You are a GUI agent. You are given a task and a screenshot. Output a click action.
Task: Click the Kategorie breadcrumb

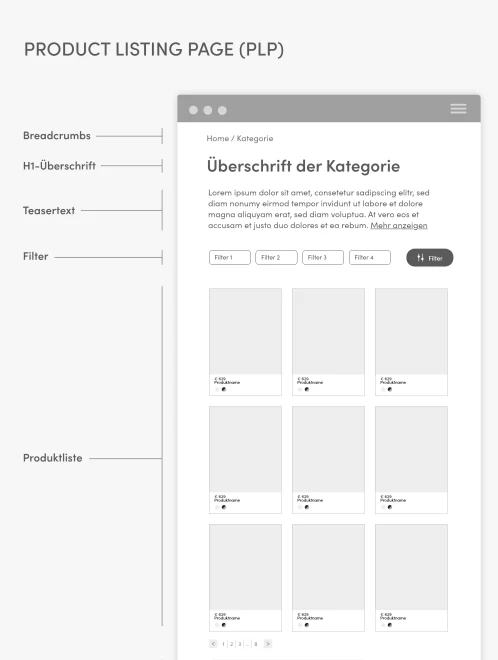(255, 138)
